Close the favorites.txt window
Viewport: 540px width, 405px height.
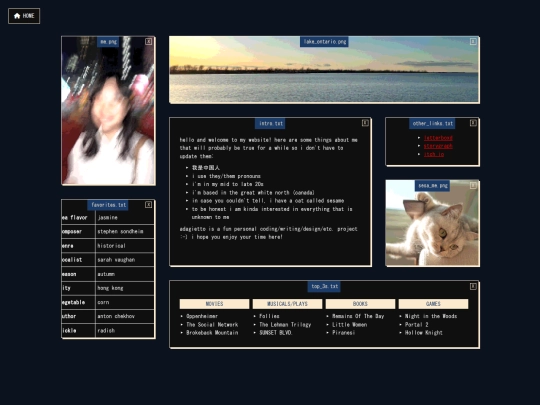148,205
